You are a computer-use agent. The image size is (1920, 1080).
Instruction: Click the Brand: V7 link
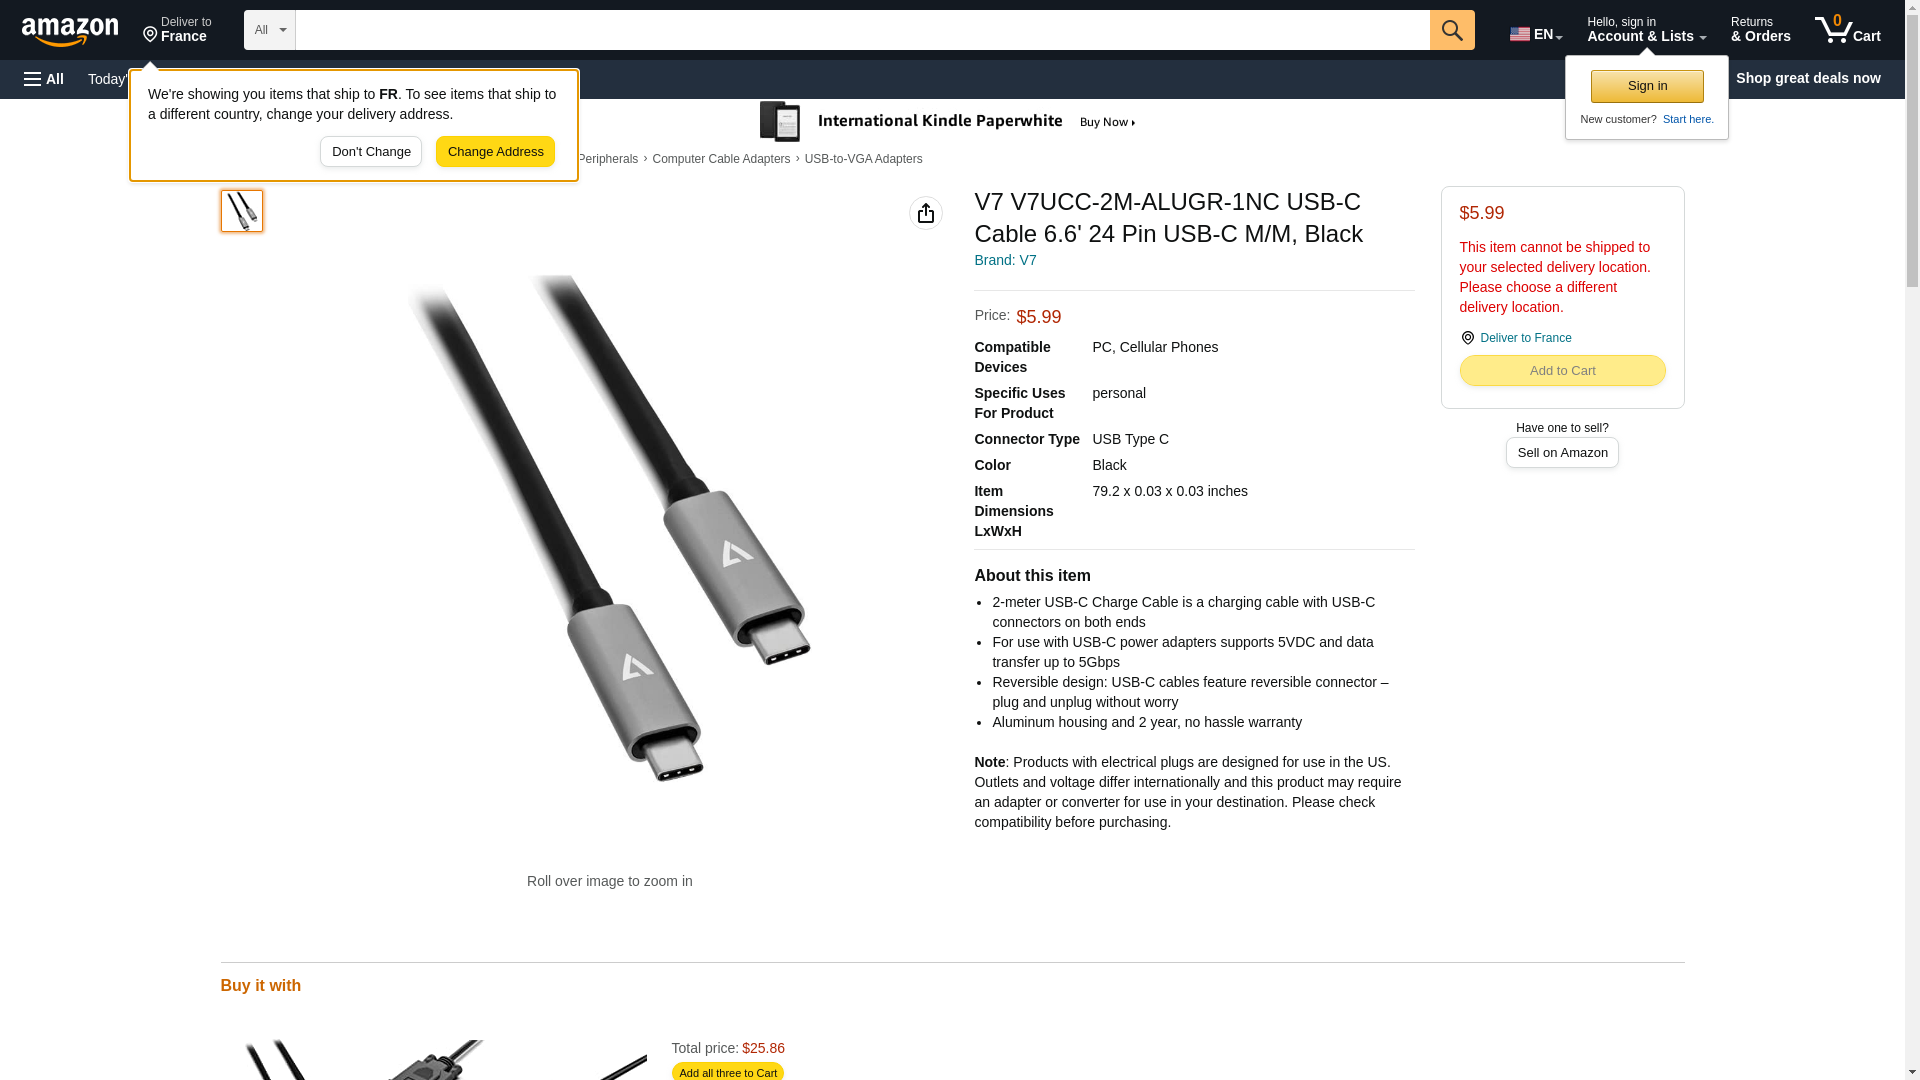point(1005,260)
